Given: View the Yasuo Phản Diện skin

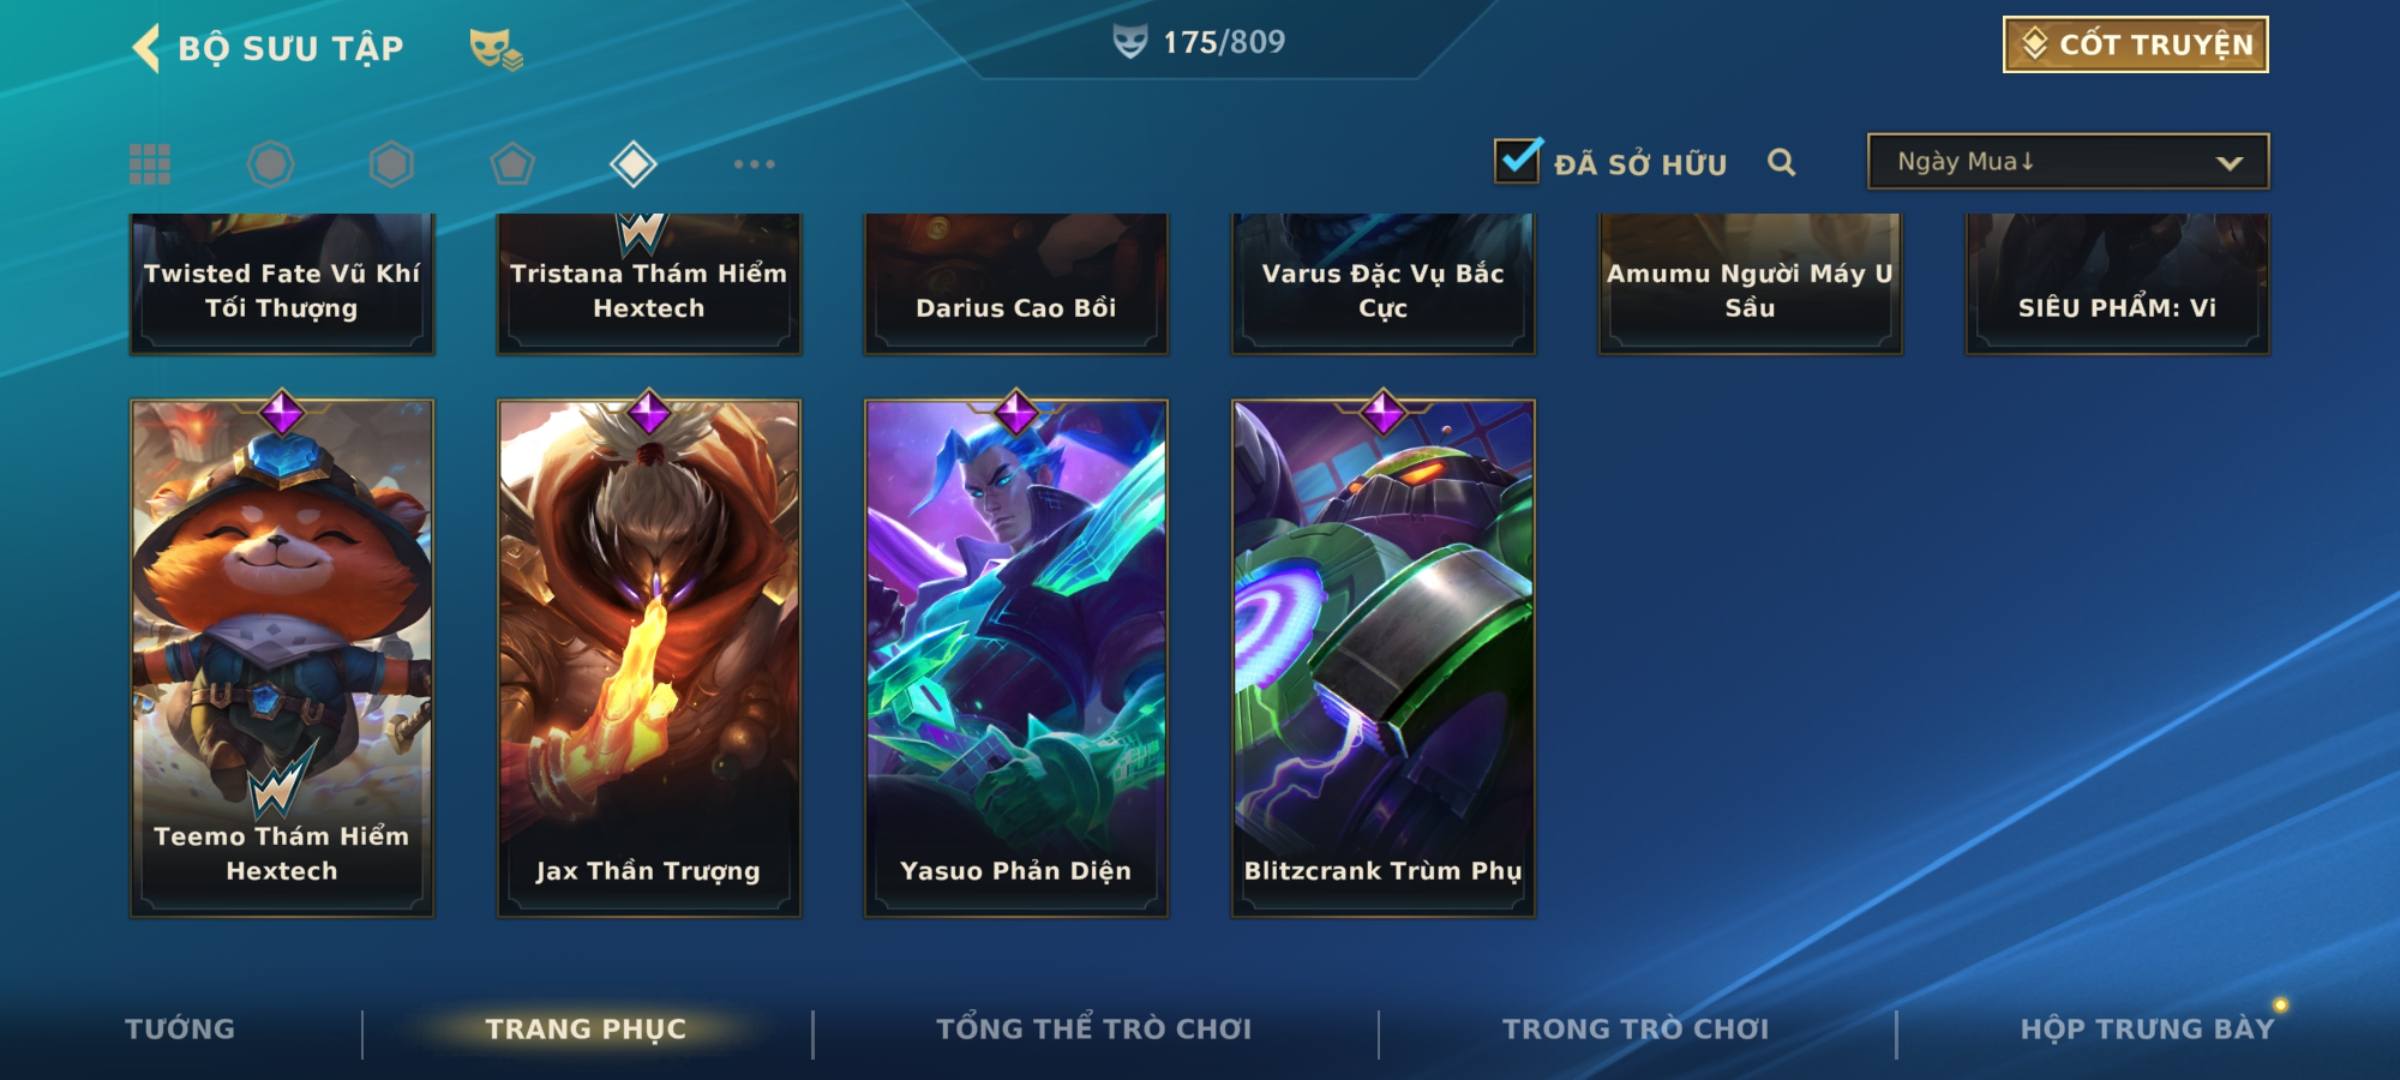Looking at the screenshot, I should click(x=1016, y=657).
